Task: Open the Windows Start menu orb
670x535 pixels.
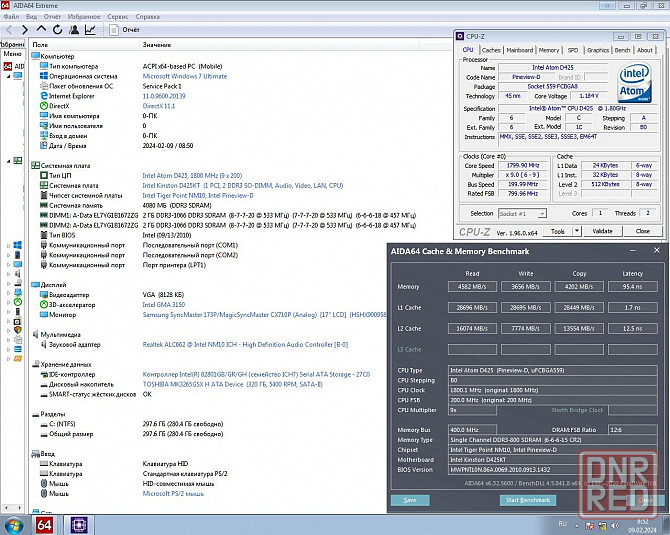Action: [x=13, y=524]
